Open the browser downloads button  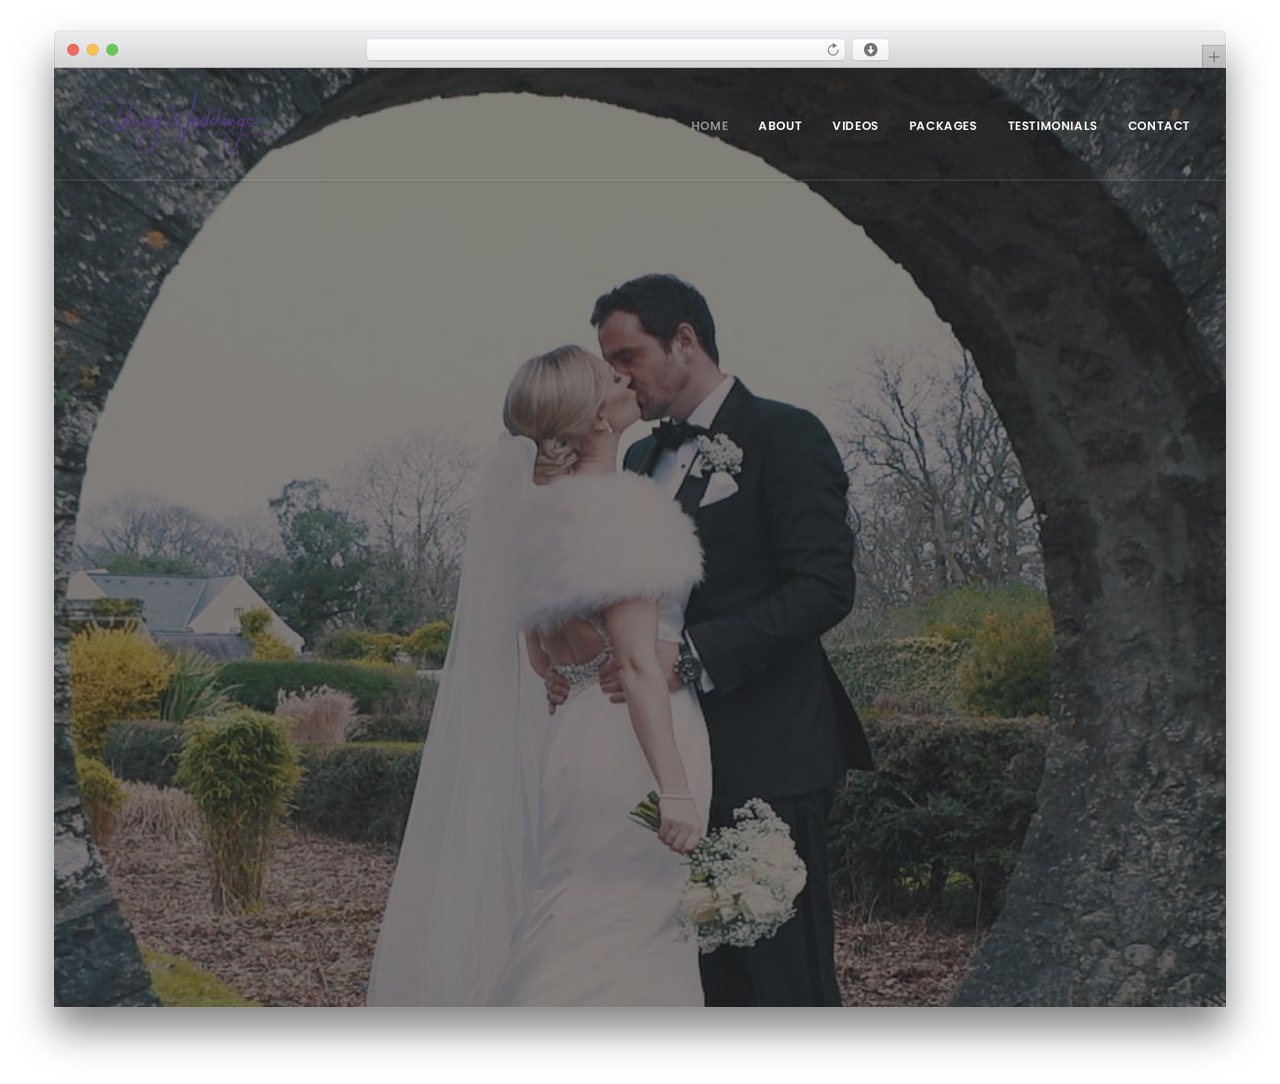pos(870,50)
